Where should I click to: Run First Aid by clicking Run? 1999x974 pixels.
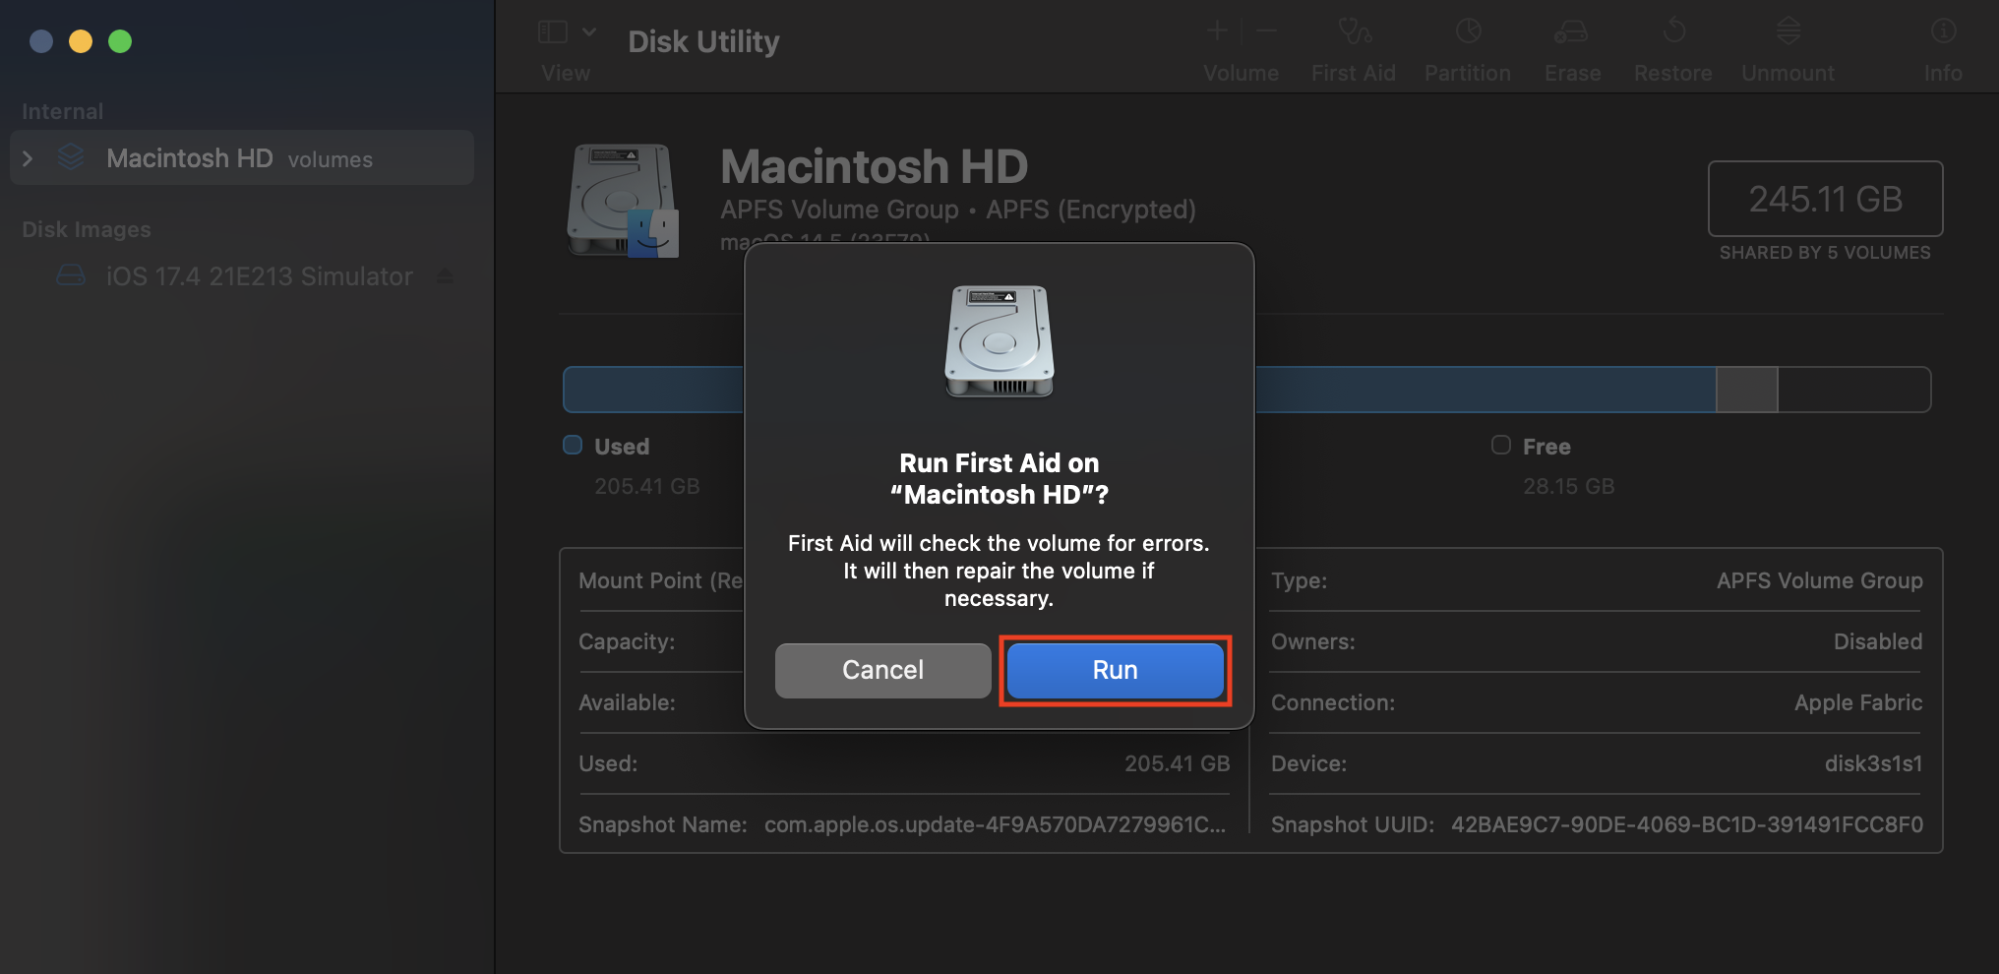(1113, 670)
